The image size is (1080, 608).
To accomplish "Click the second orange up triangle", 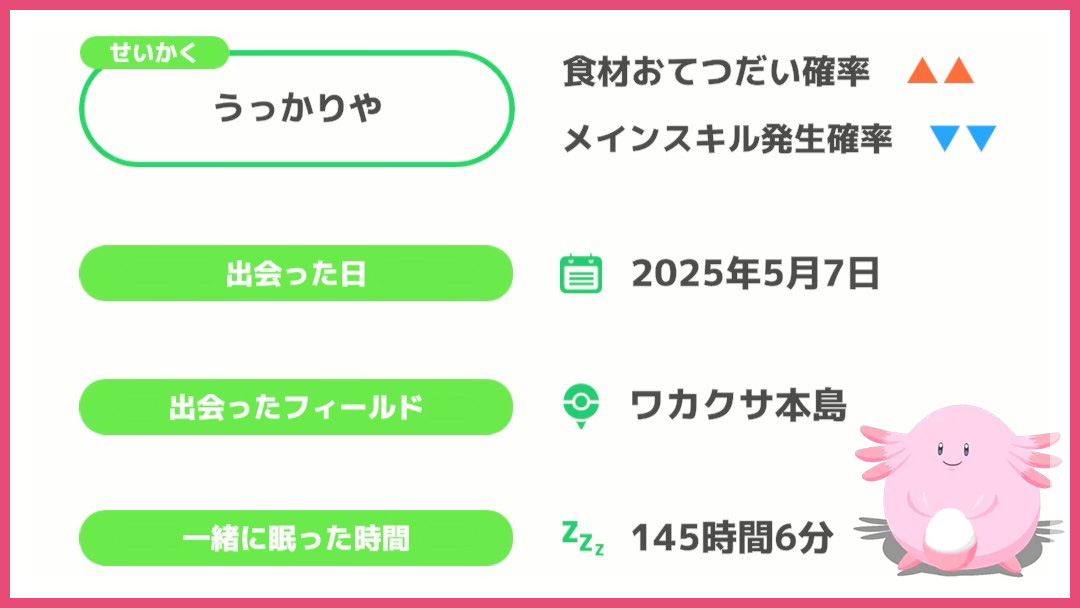I will coord(959,70).
